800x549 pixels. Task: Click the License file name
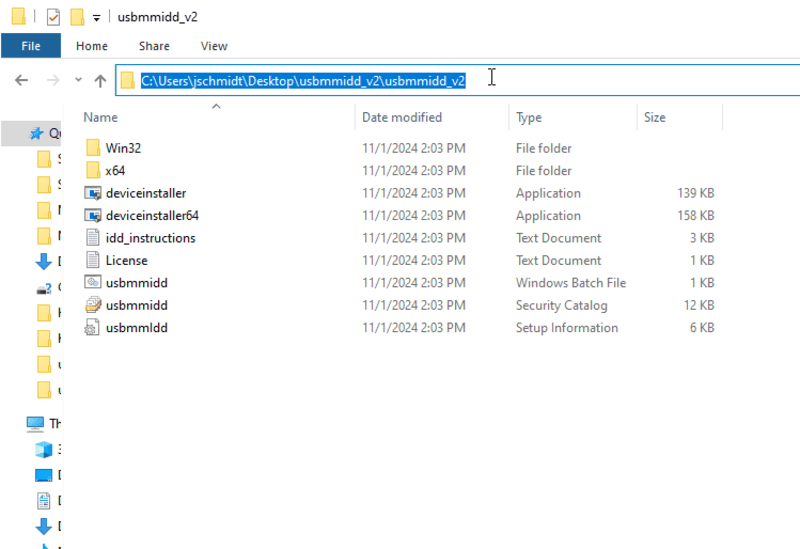pos(127,260)
